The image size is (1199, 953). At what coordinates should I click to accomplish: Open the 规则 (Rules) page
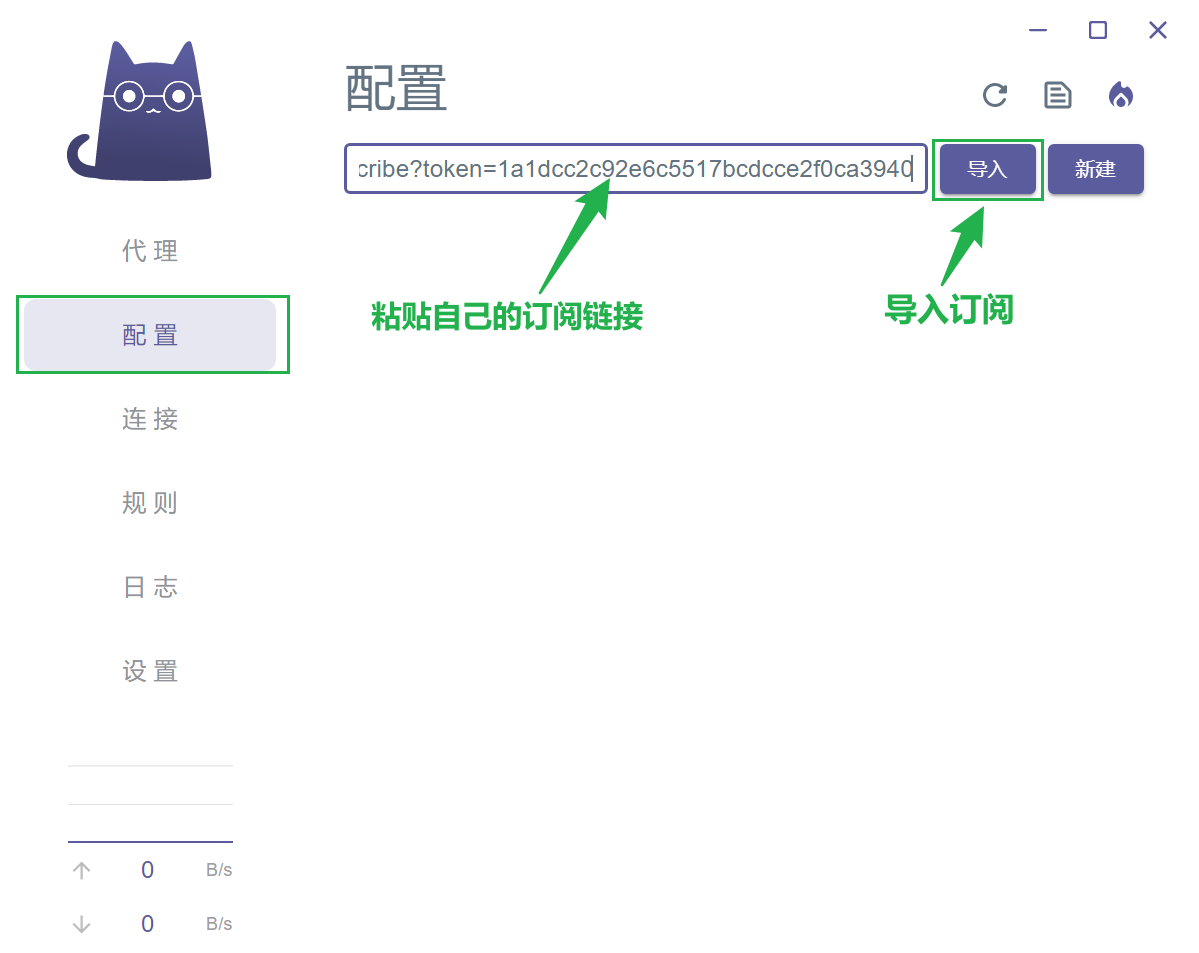click(150, 503)
